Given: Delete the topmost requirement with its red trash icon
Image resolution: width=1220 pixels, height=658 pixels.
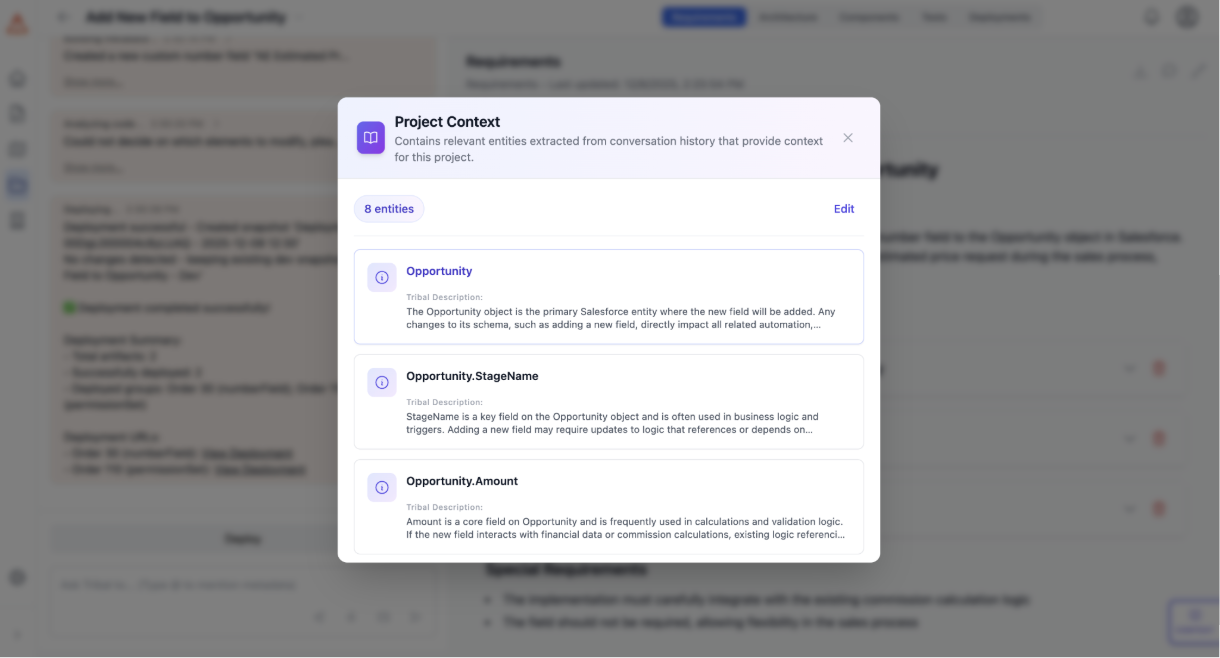Looking at the screenshot, I should tap(1159, 368).
